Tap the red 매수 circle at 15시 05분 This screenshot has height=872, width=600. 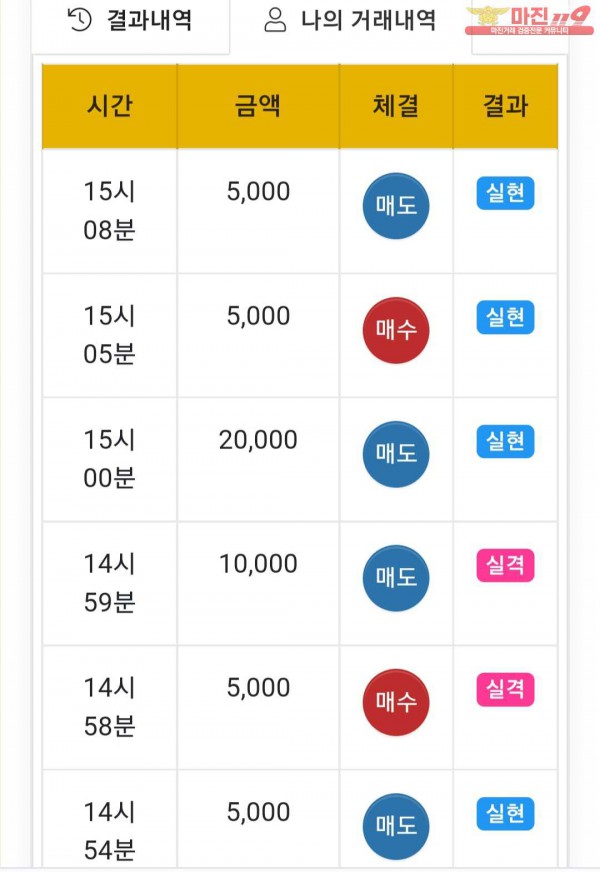(x=395, y=329)
